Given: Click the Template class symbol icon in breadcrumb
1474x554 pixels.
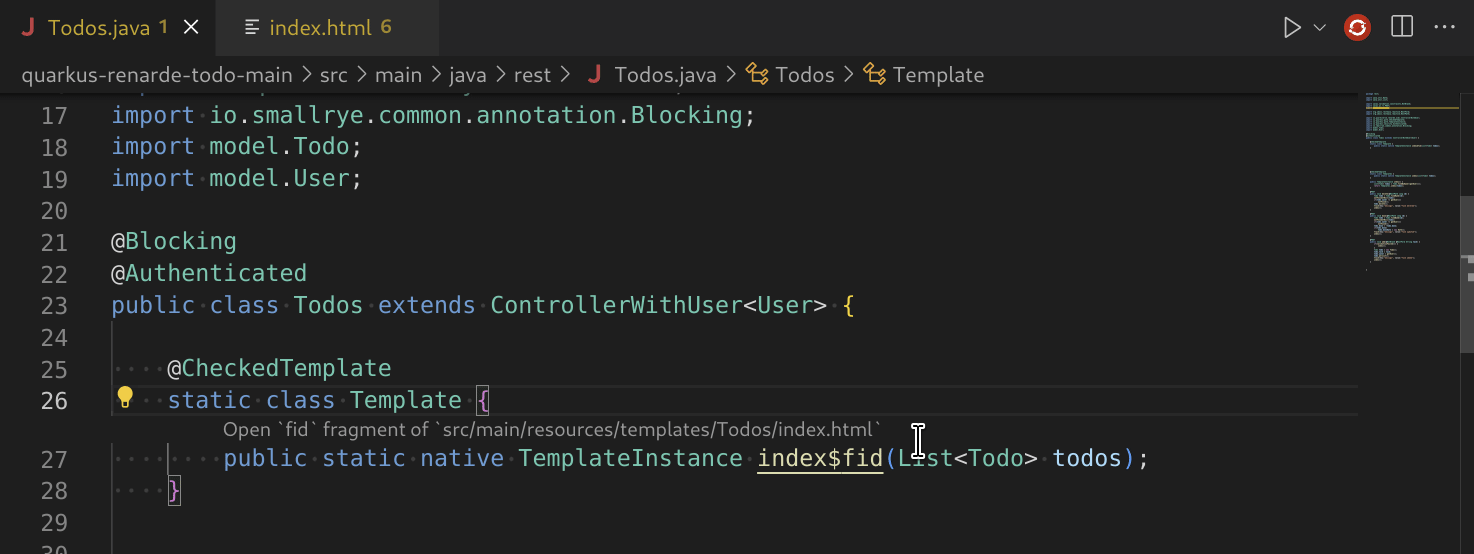Looking at the screenshot, I should (875, 75).
